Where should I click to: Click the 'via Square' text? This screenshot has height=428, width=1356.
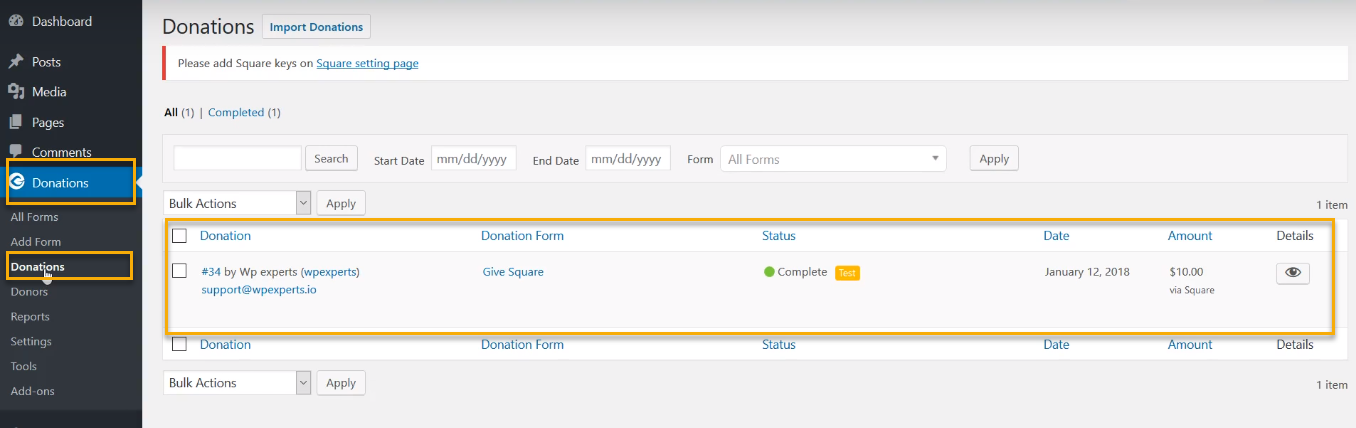1192,290
